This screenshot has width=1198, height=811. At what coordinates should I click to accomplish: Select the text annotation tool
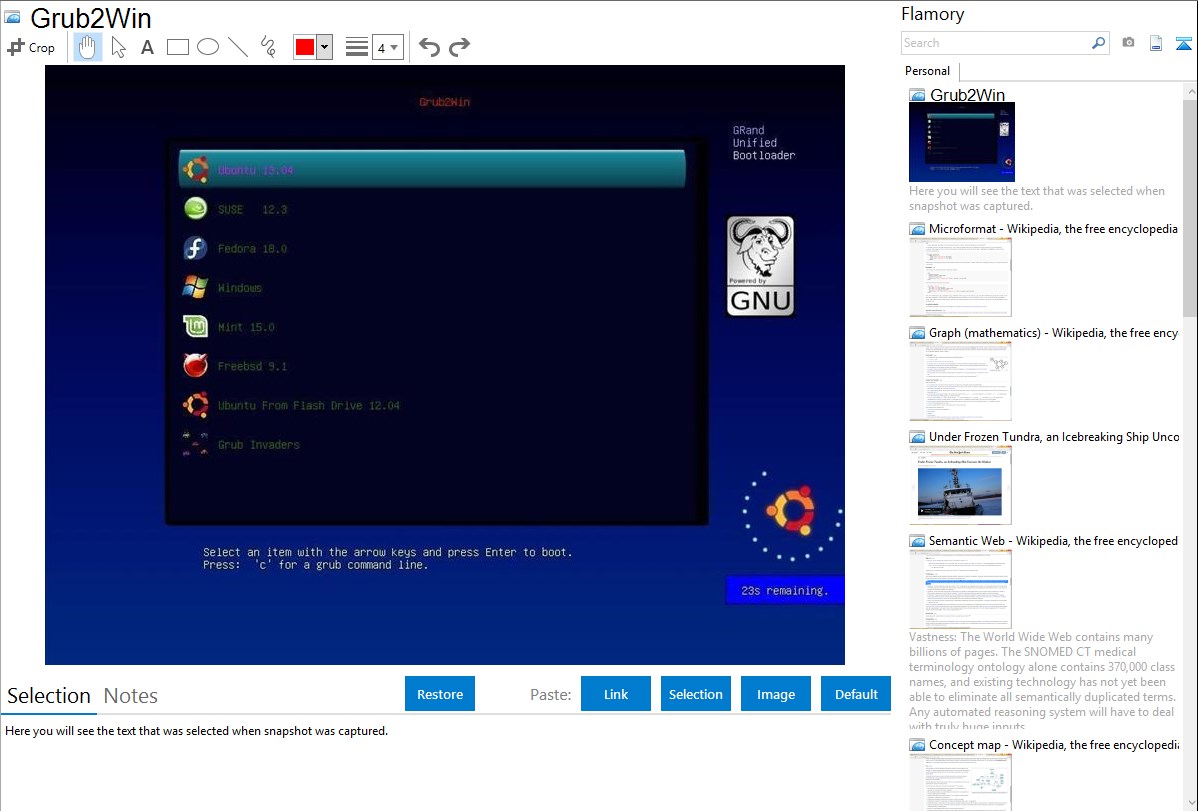coord(147,47)
